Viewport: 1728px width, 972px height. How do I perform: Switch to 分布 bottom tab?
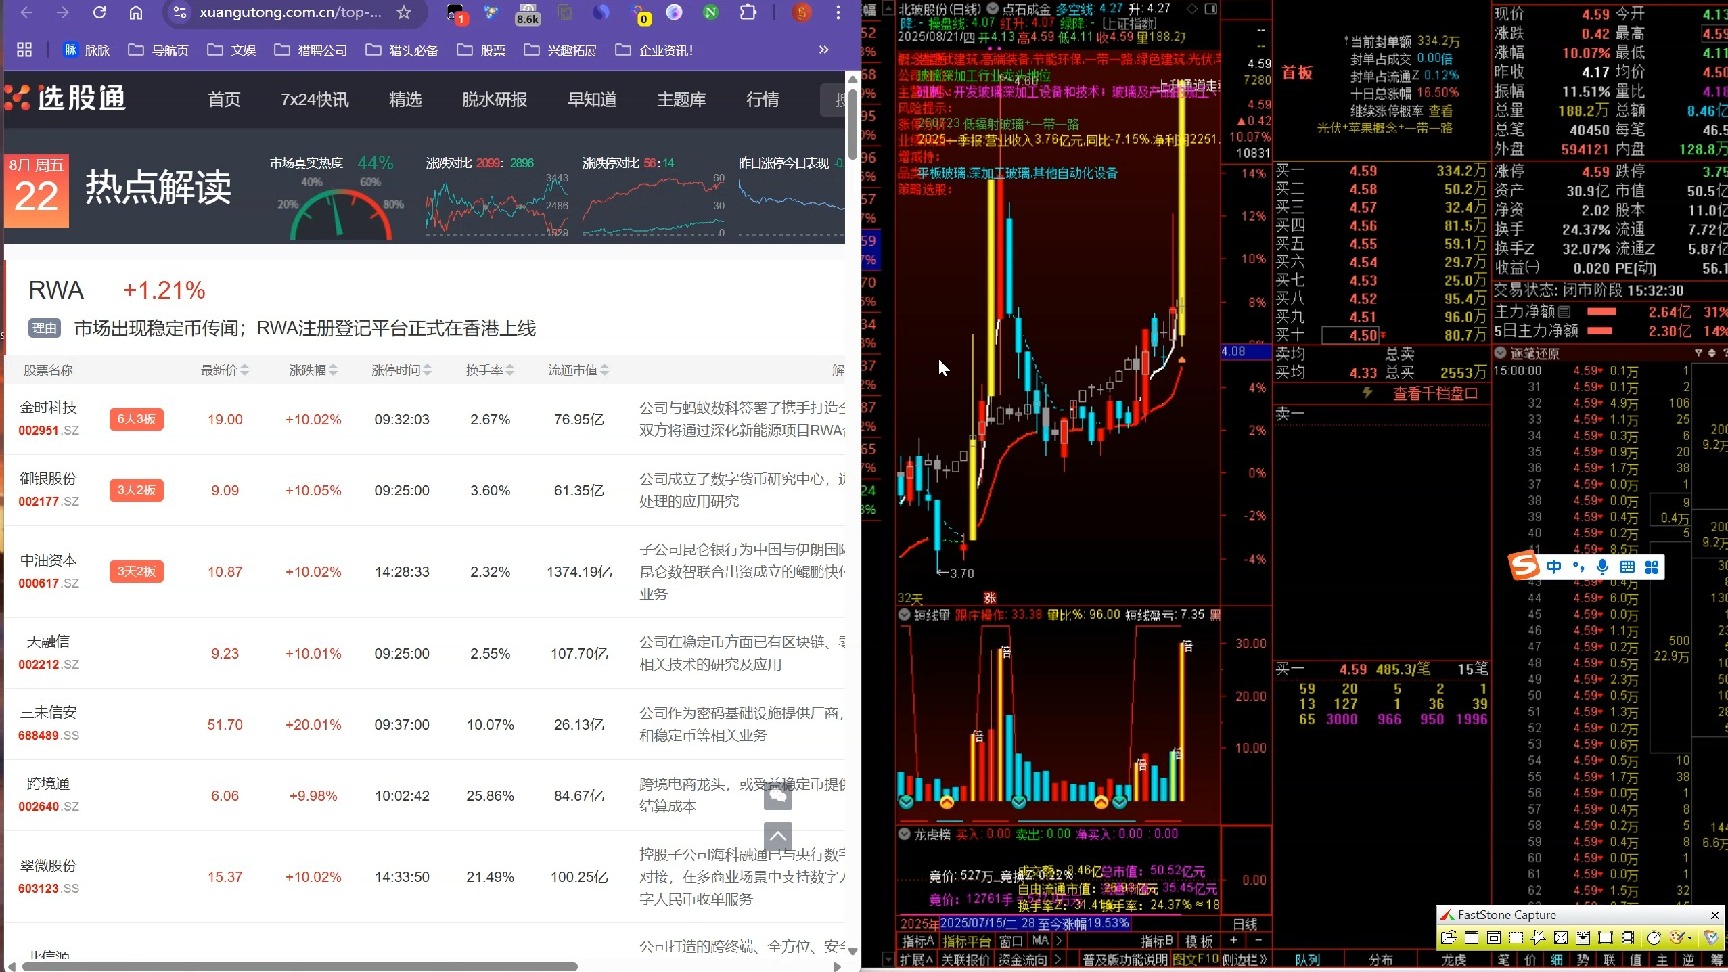point(1381,960)
